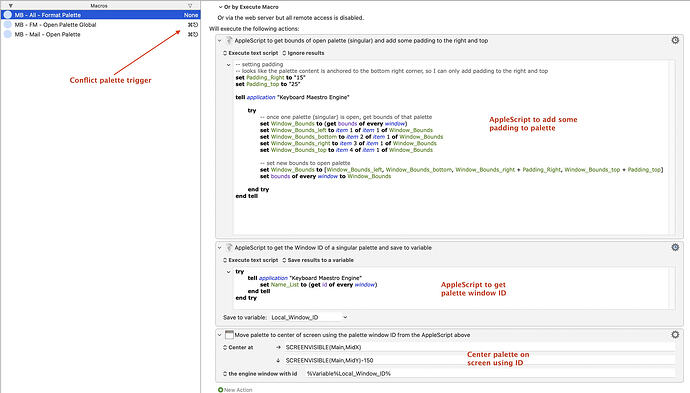Click the SCREENVISIBLE(Main,MidY)-150 field
Image resolution: width=690 pixels, height=393 pixels.
pos(479,360)
